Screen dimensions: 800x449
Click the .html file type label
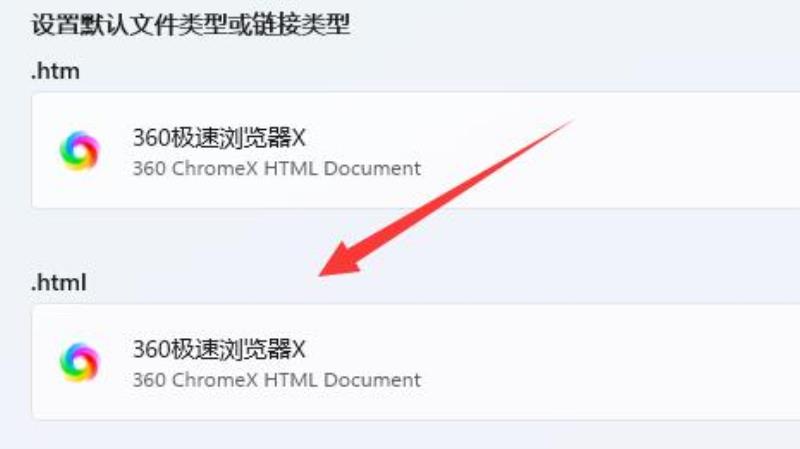pyautogui.click(x=59, y=283)
